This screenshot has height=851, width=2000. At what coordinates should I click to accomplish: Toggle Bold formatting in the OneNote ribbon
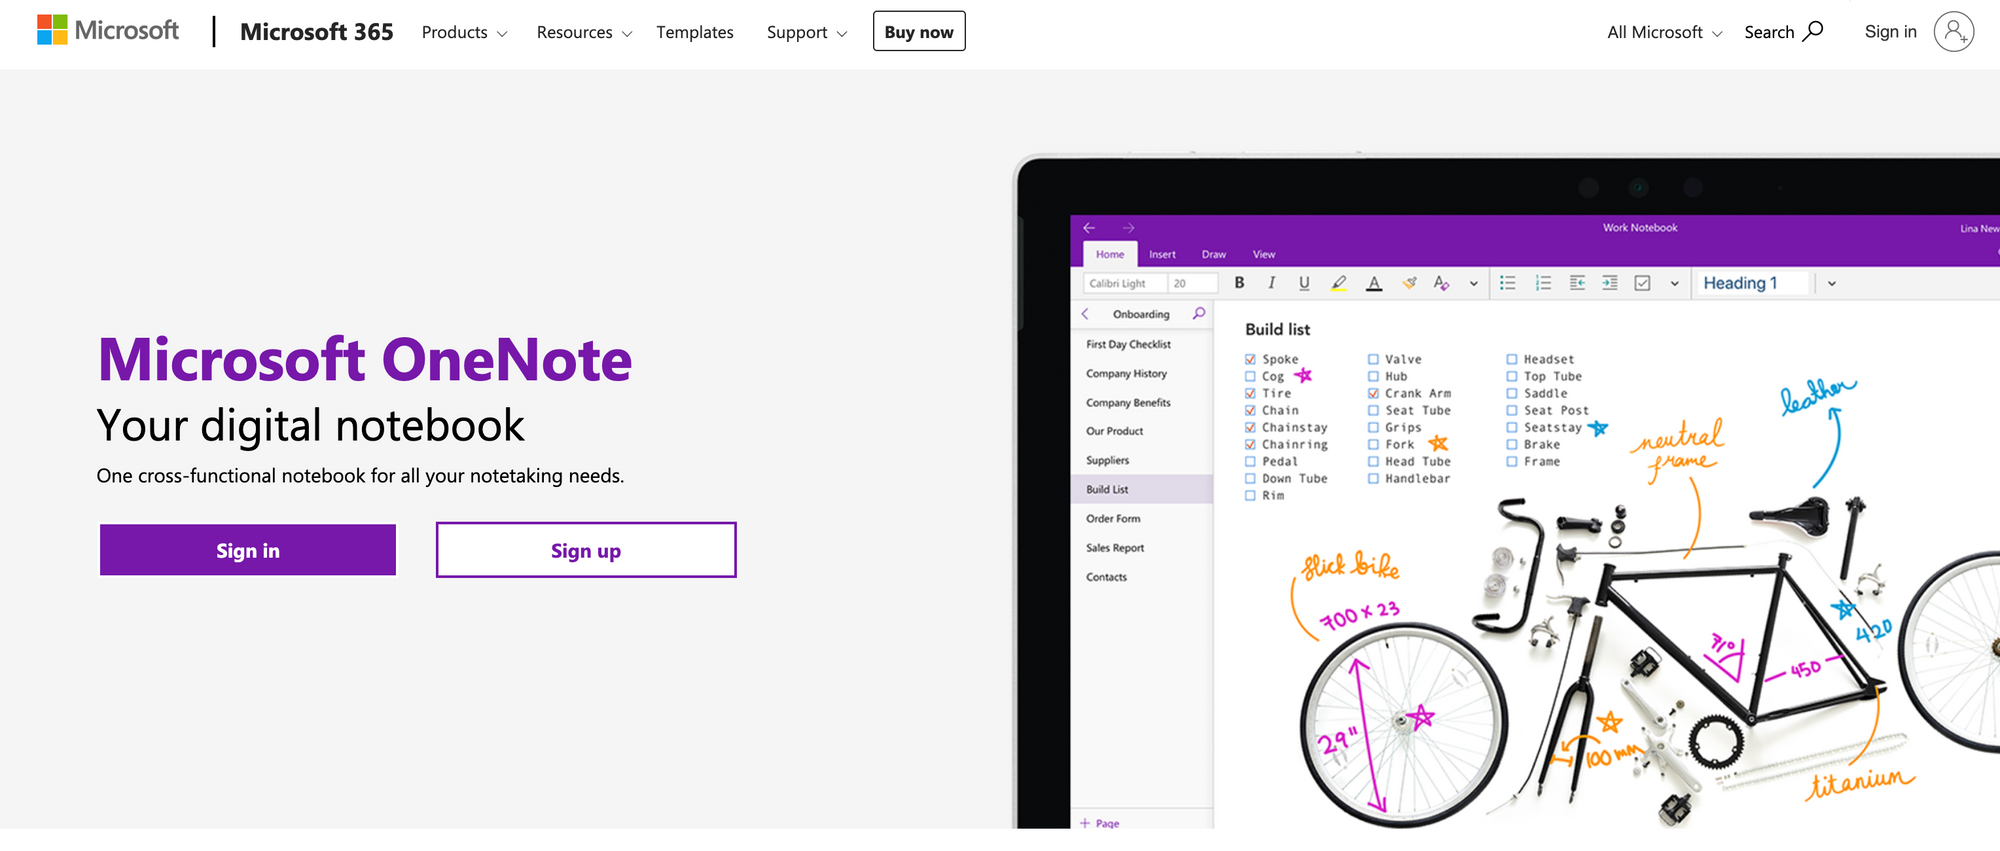point(1239,283)
